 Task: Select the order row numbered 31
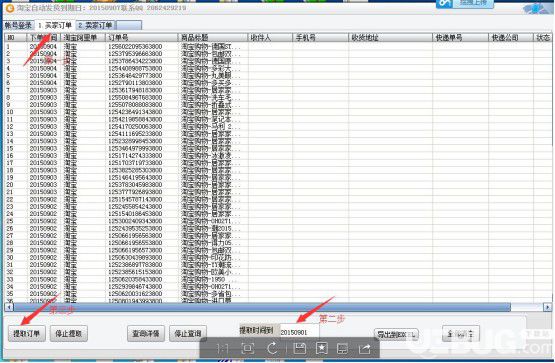point(278,265)
